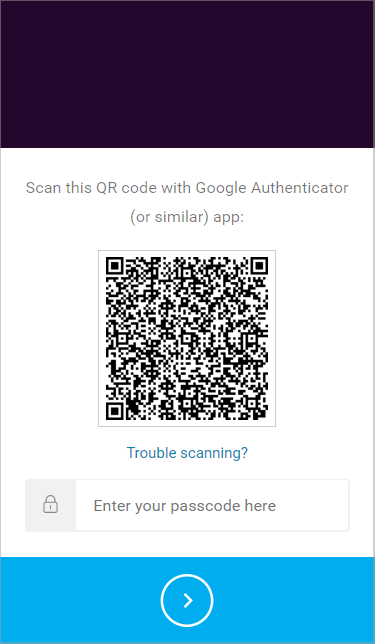Focus the "Enter your passcode here" field
The height and width of the screenshot is (644, 375).
(x=212, y=506)
